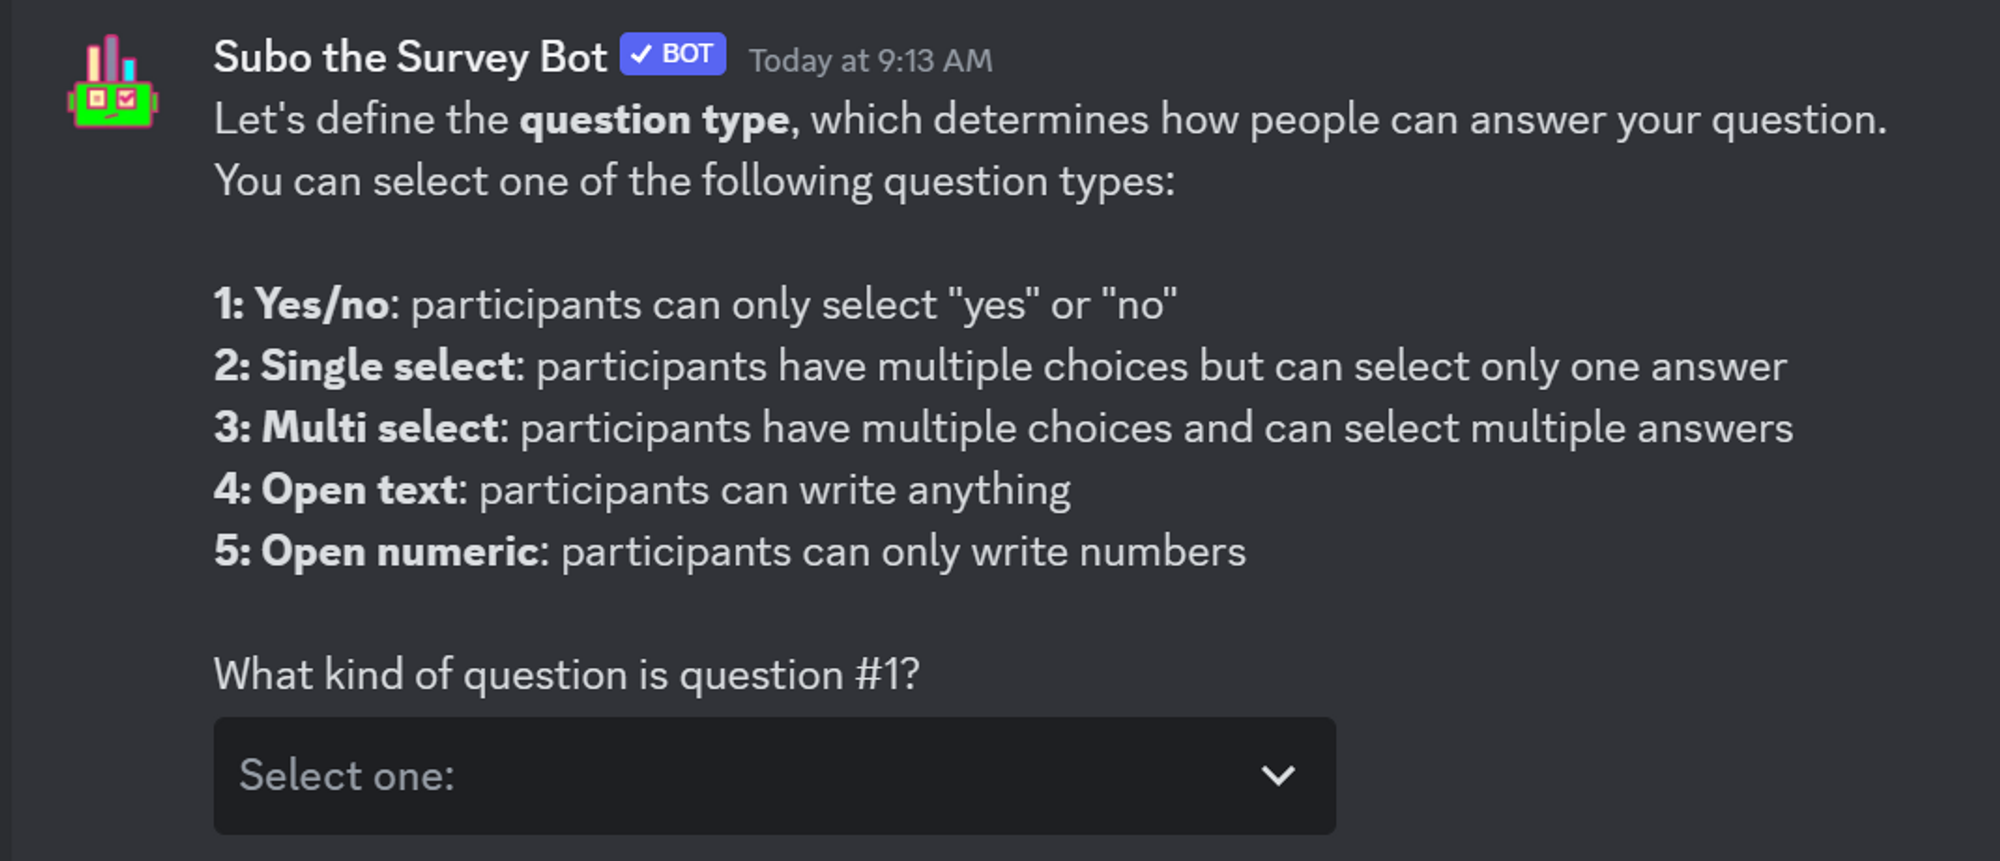Click the bold "question type" phrase
Image resolution: width=2000 pixels, height=861 pixels.
coord(654,121)
